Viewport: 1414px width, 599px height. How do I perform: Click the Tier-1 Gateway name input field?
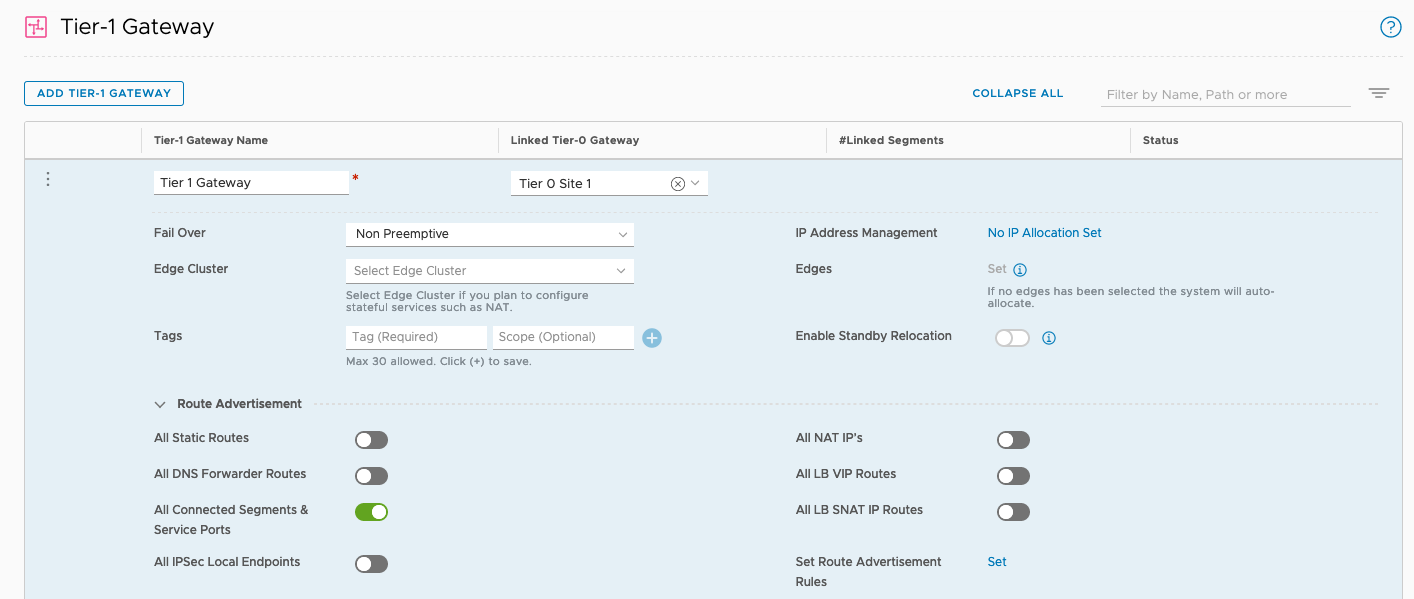coord(251,183)
